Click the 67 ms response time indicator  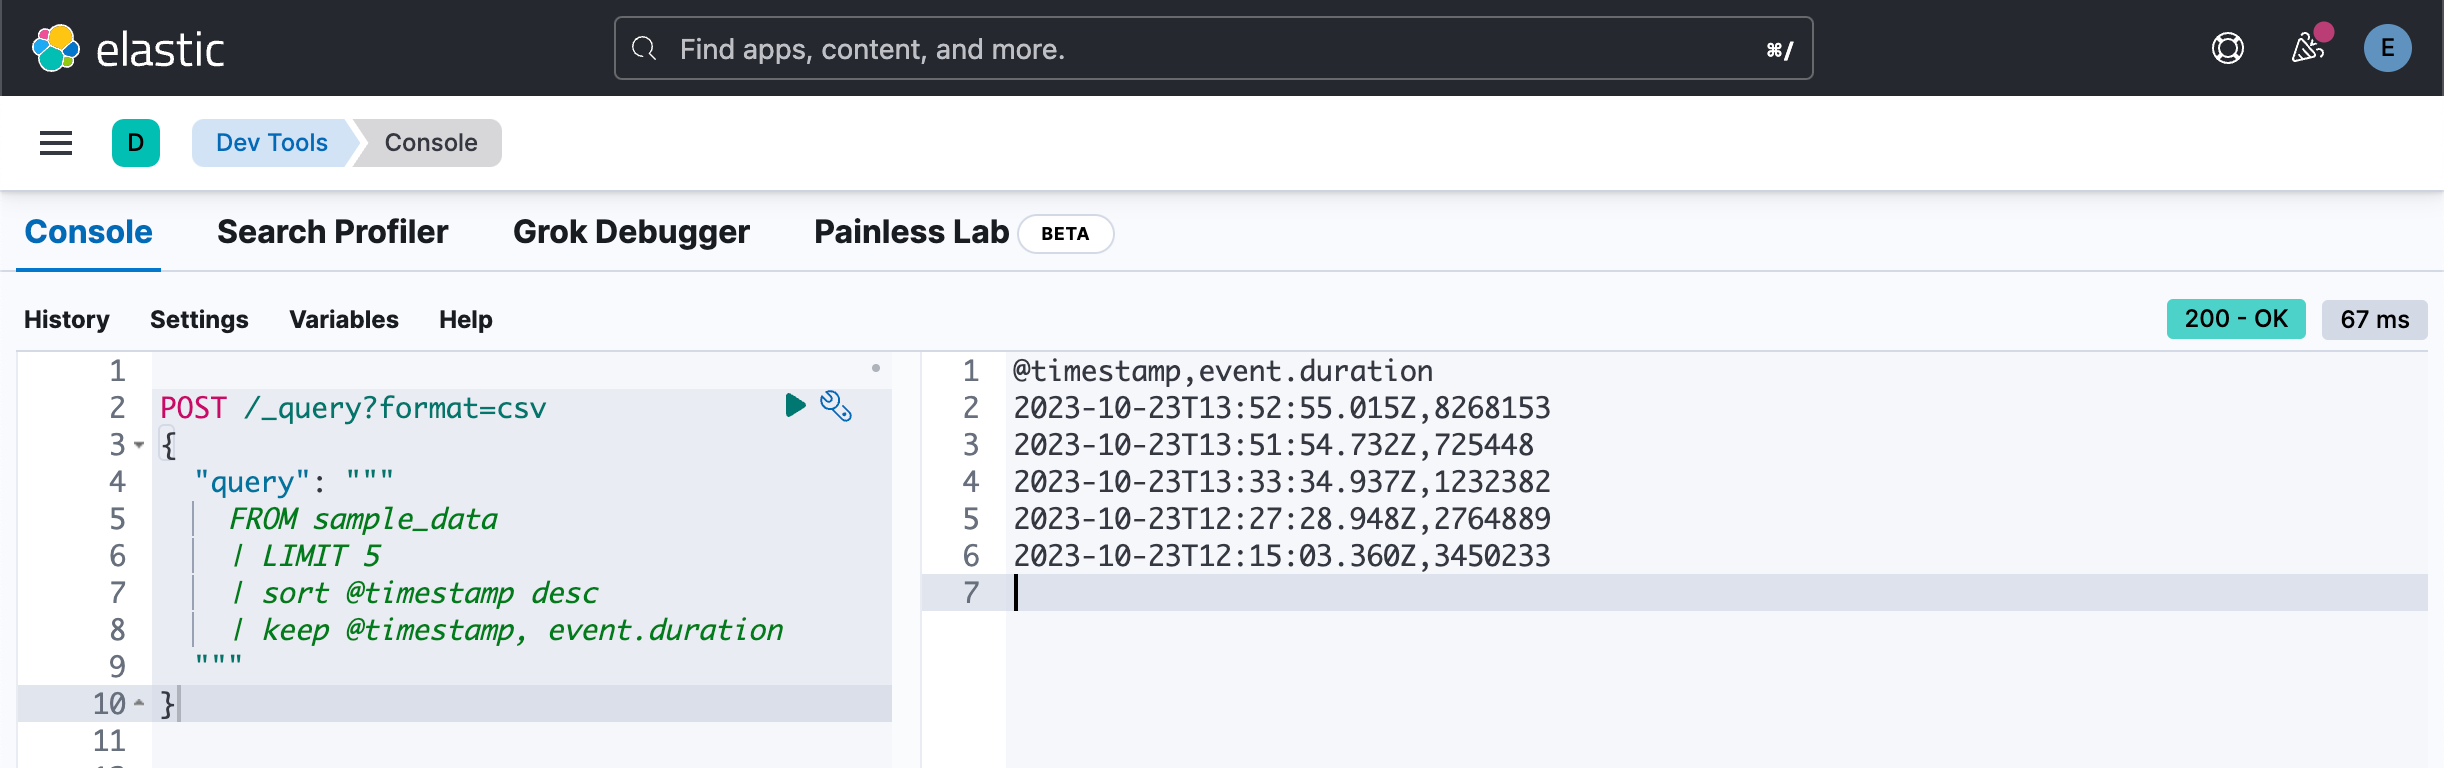point(2374,319)
